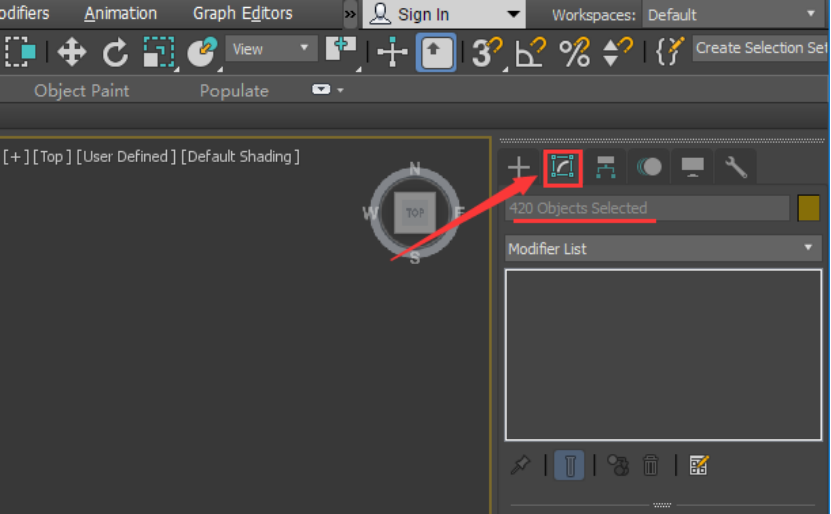Open the [Default Shading] viewport menu
The height and width of the screenshot is (514, 831).
pyautogui.click(x=240, y=157)
